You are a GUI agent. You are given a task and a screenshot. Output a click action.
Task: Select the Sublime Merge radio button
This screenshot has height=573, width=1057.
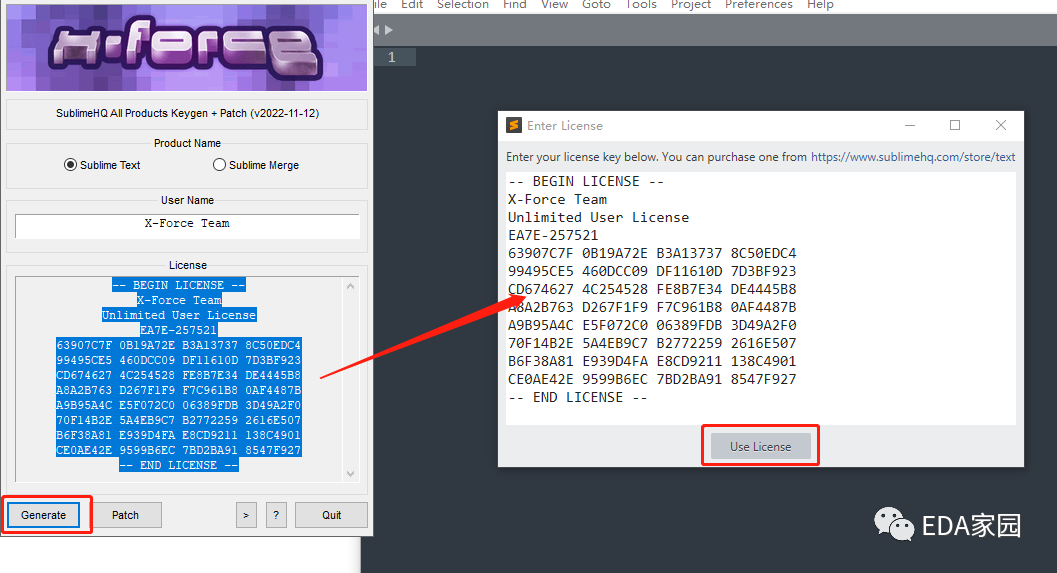pyautogui.click(x=219, y=165)
